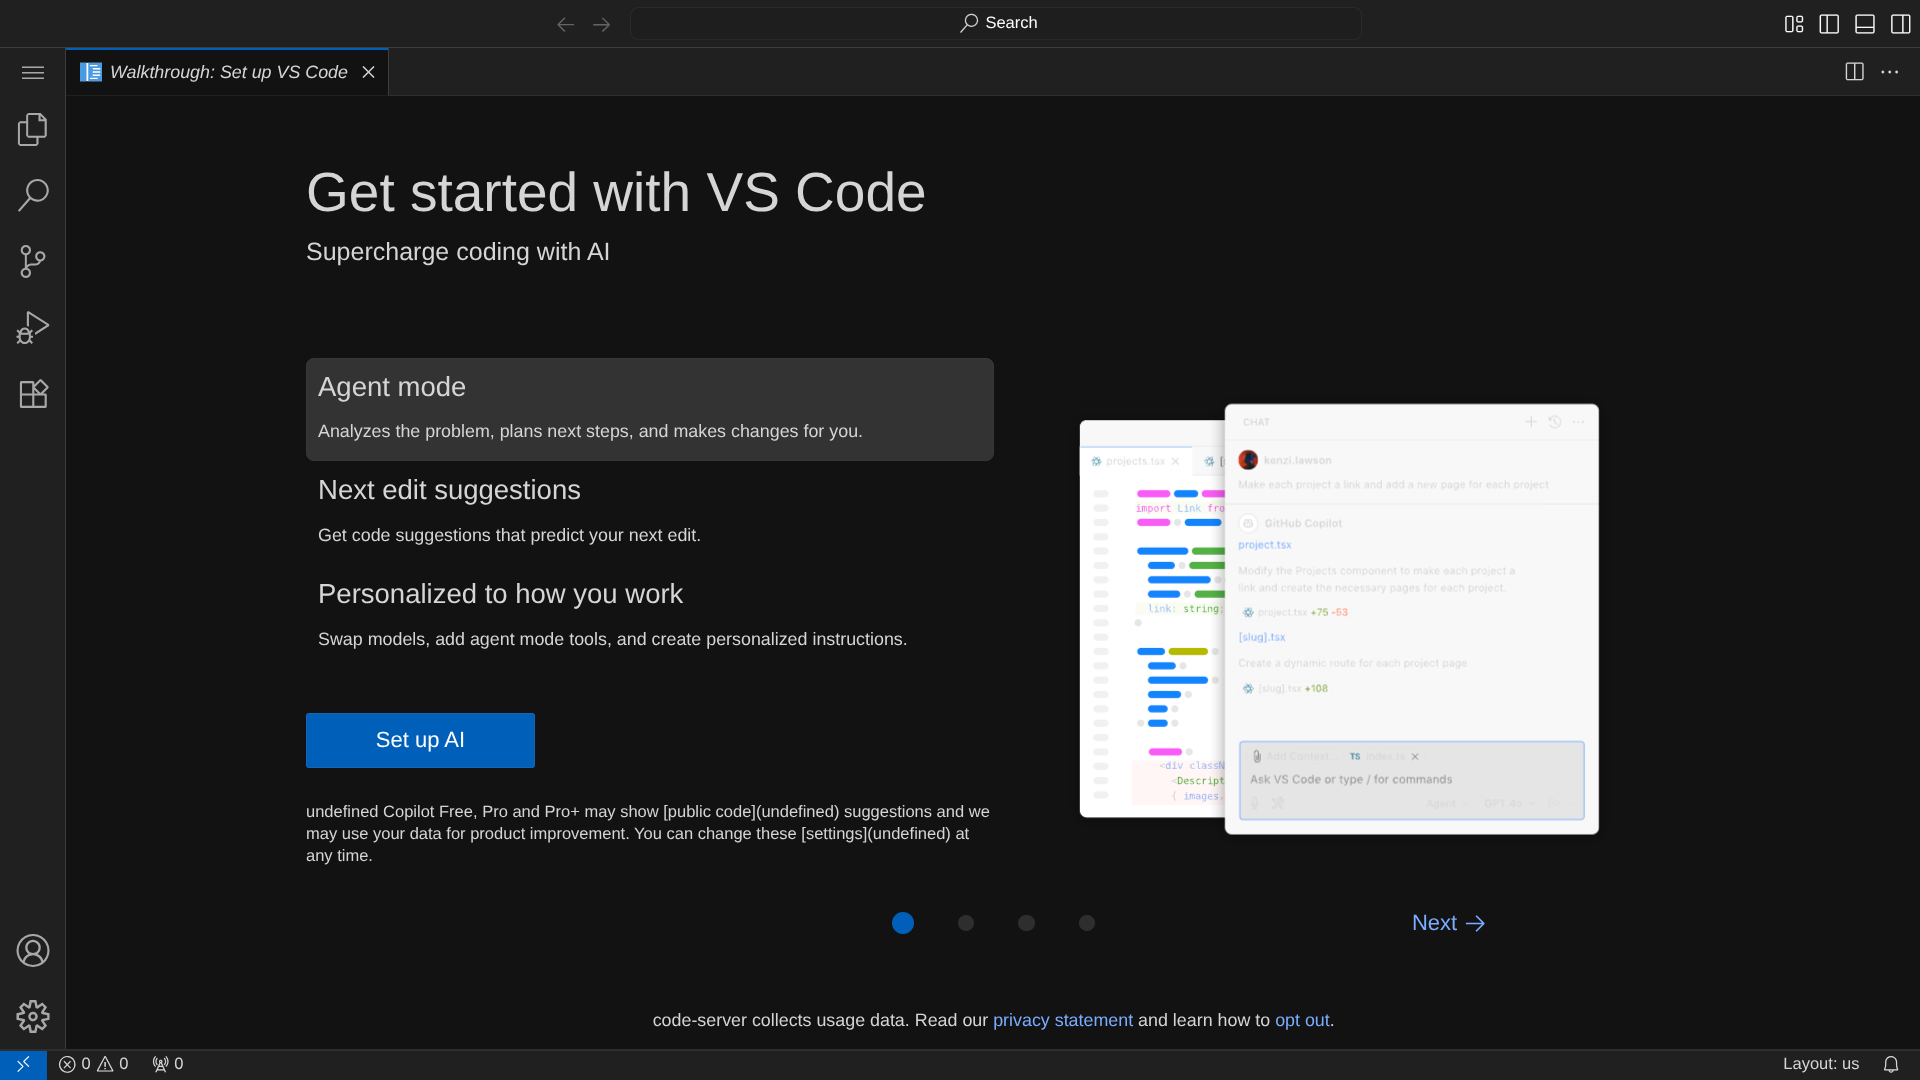Open the Explorer view in activity bar
The height and width of the screenshot is (1080, 1920).
click(32, 129)
